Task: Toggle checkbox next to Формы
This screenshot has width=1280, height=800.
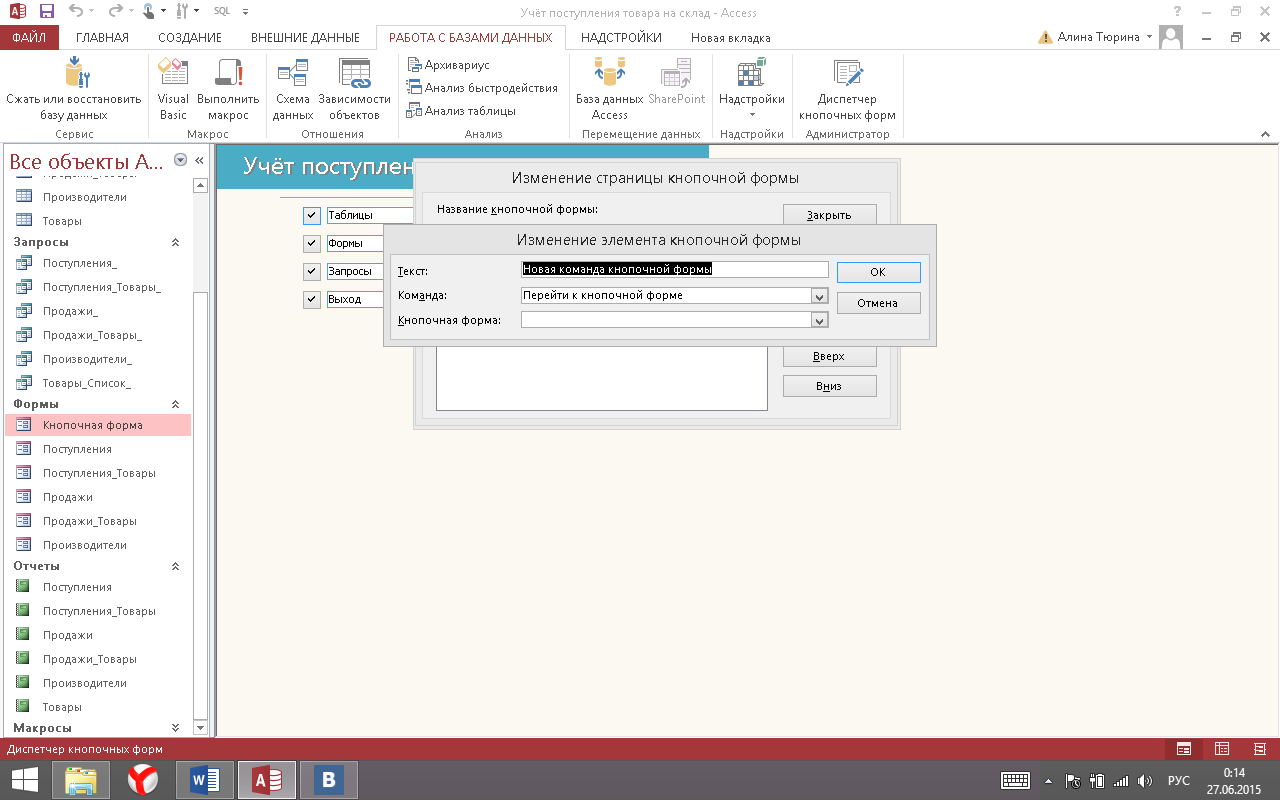Action: (x=312, y=243)
